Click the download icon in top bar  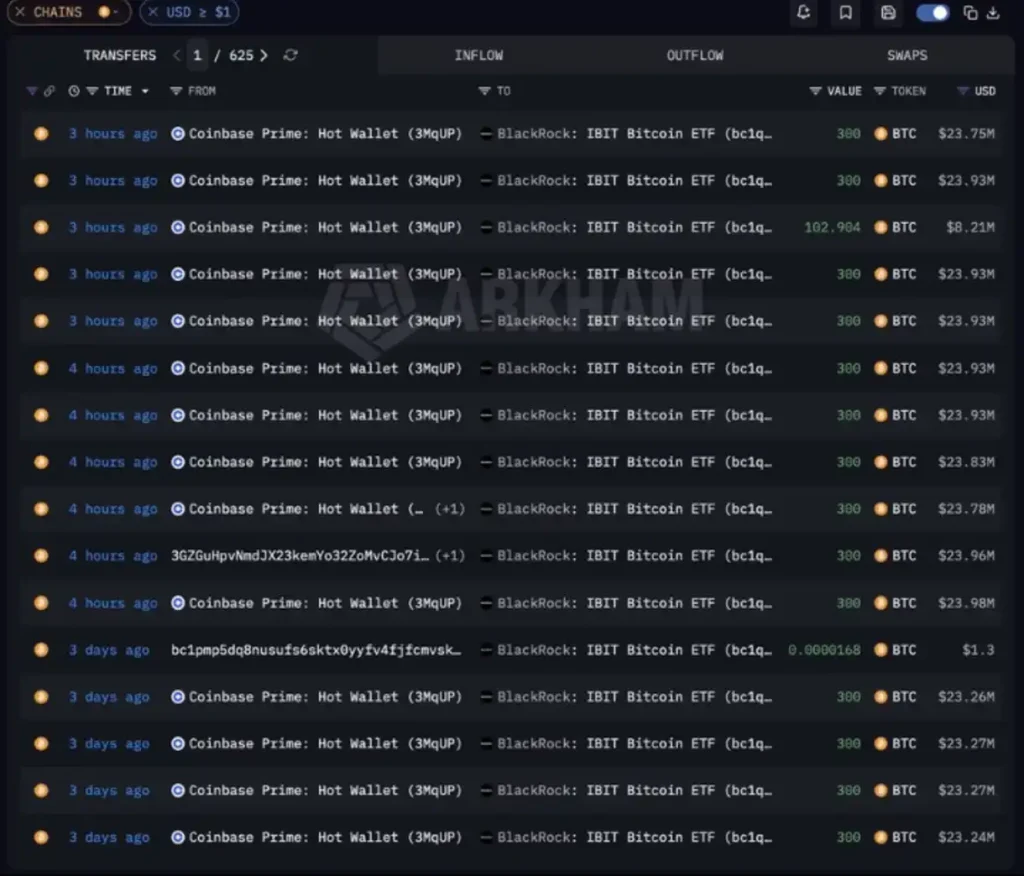(993, 12)
